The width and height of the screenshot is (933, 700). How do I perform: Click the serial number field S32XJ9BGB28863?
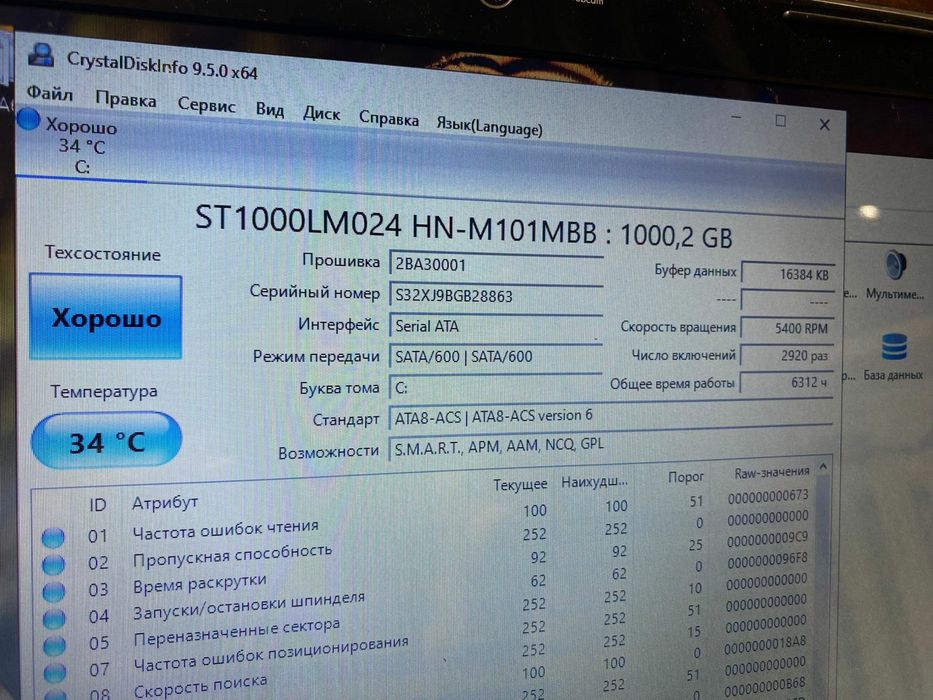[496, 296]
